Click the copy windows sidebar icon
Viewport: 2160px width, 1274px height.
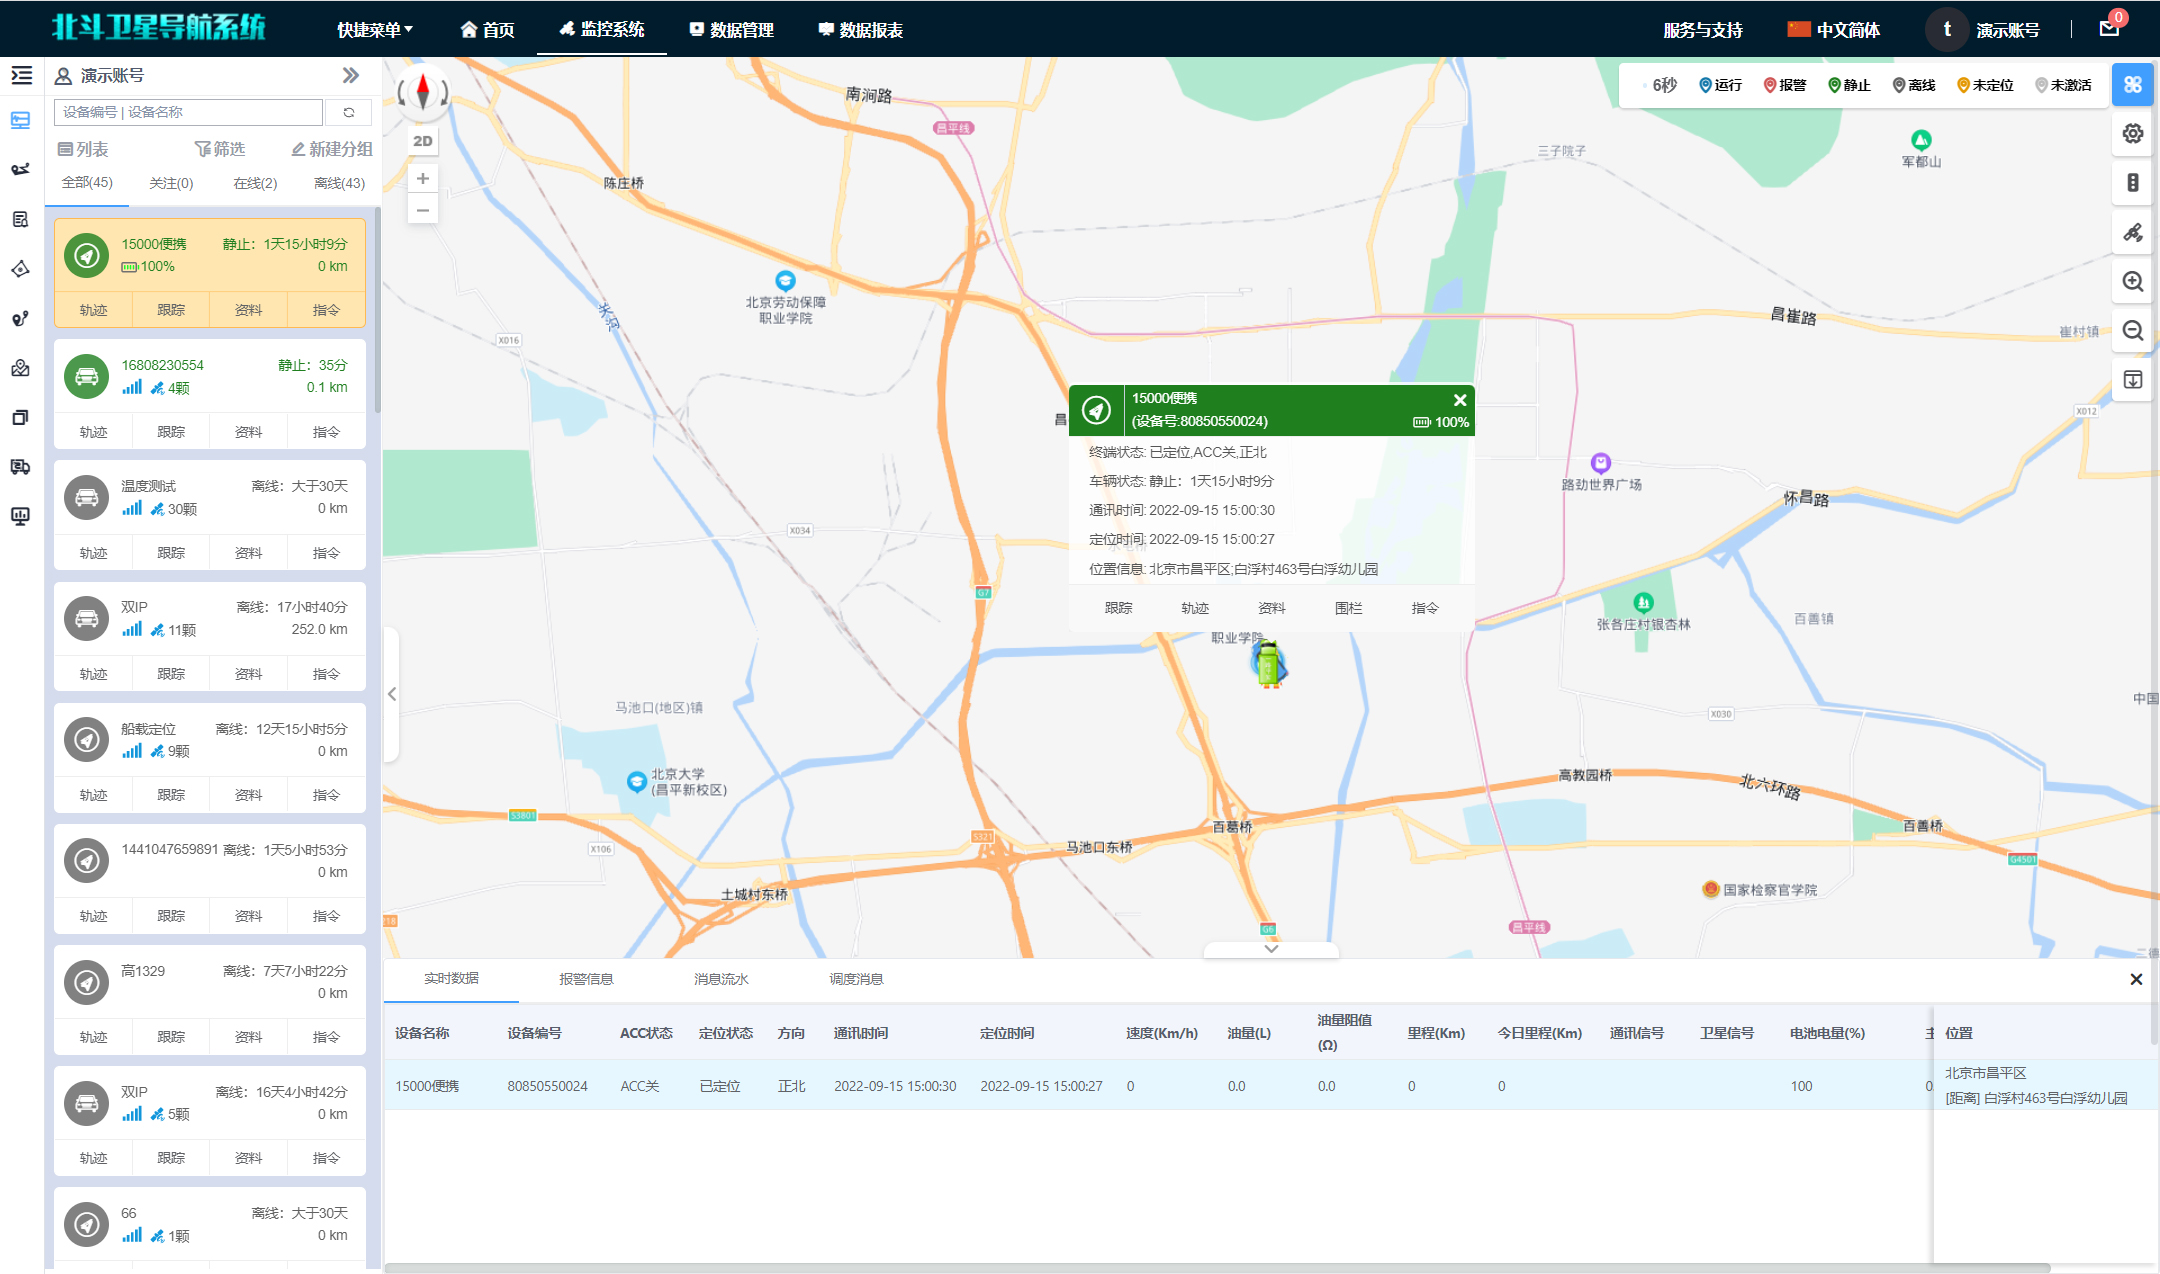tap(21, 417)
